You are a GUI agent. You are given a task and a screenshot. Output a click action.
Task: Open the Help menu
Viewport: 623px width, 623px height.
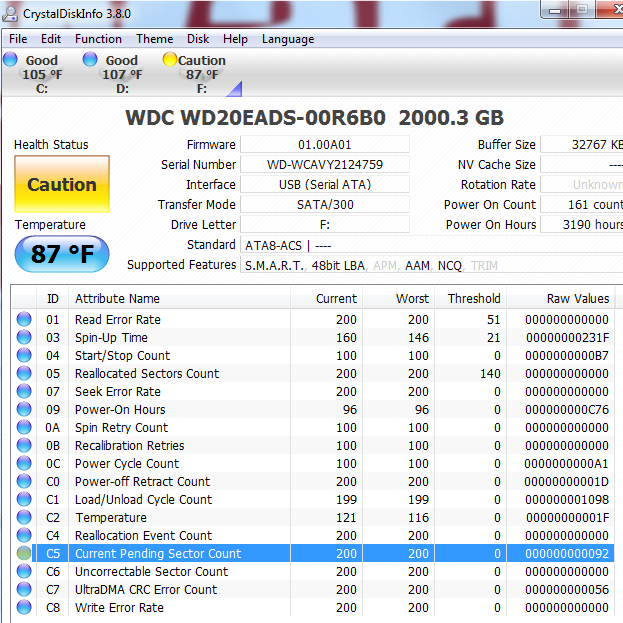coord(235,39)
